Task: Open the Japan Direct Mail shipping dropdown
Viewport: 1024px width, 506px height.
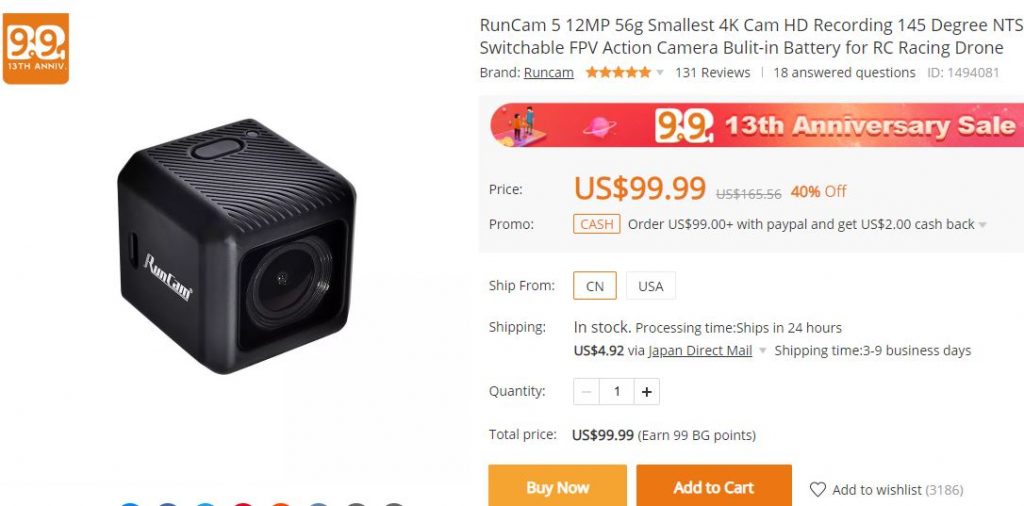Action: click(x=762, y=351)
